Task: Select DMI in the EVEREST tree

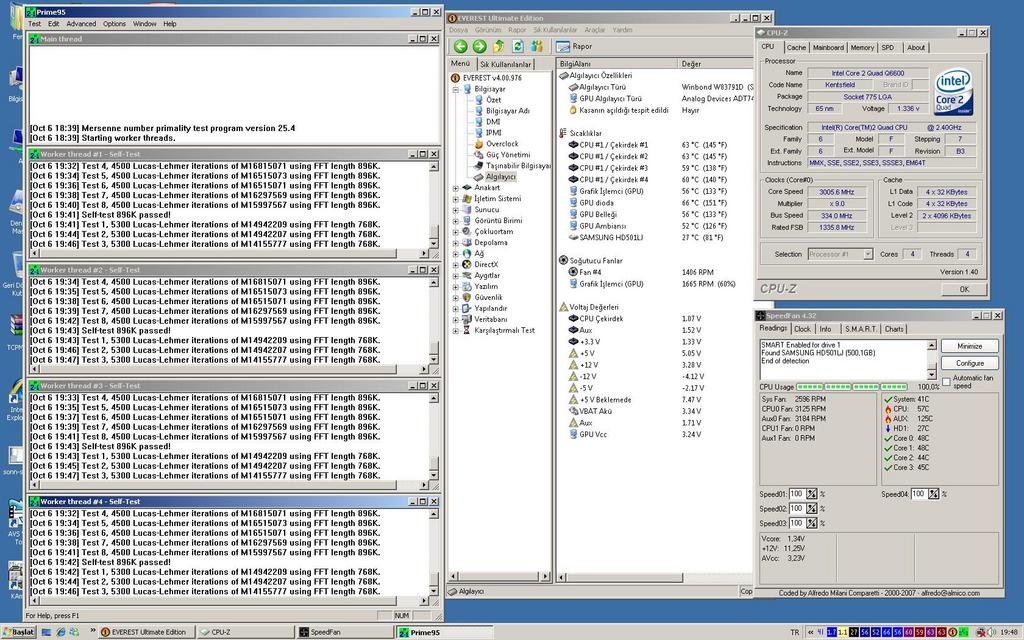Action: coord(493,122)
